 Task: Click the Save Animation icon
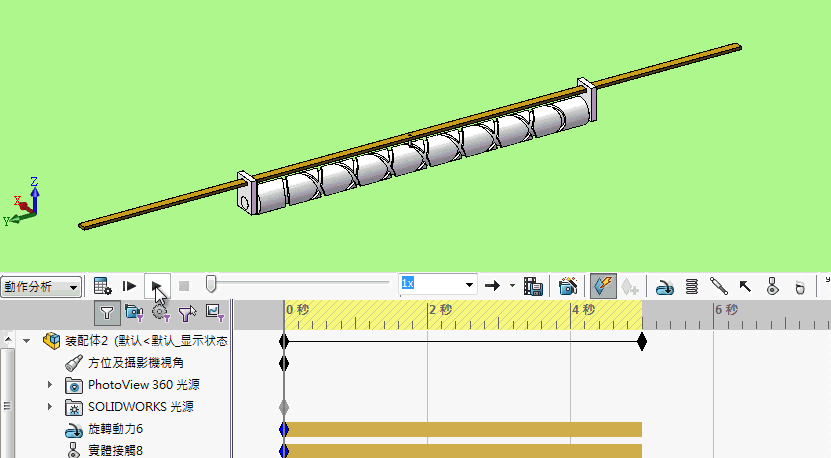point(533,286)
